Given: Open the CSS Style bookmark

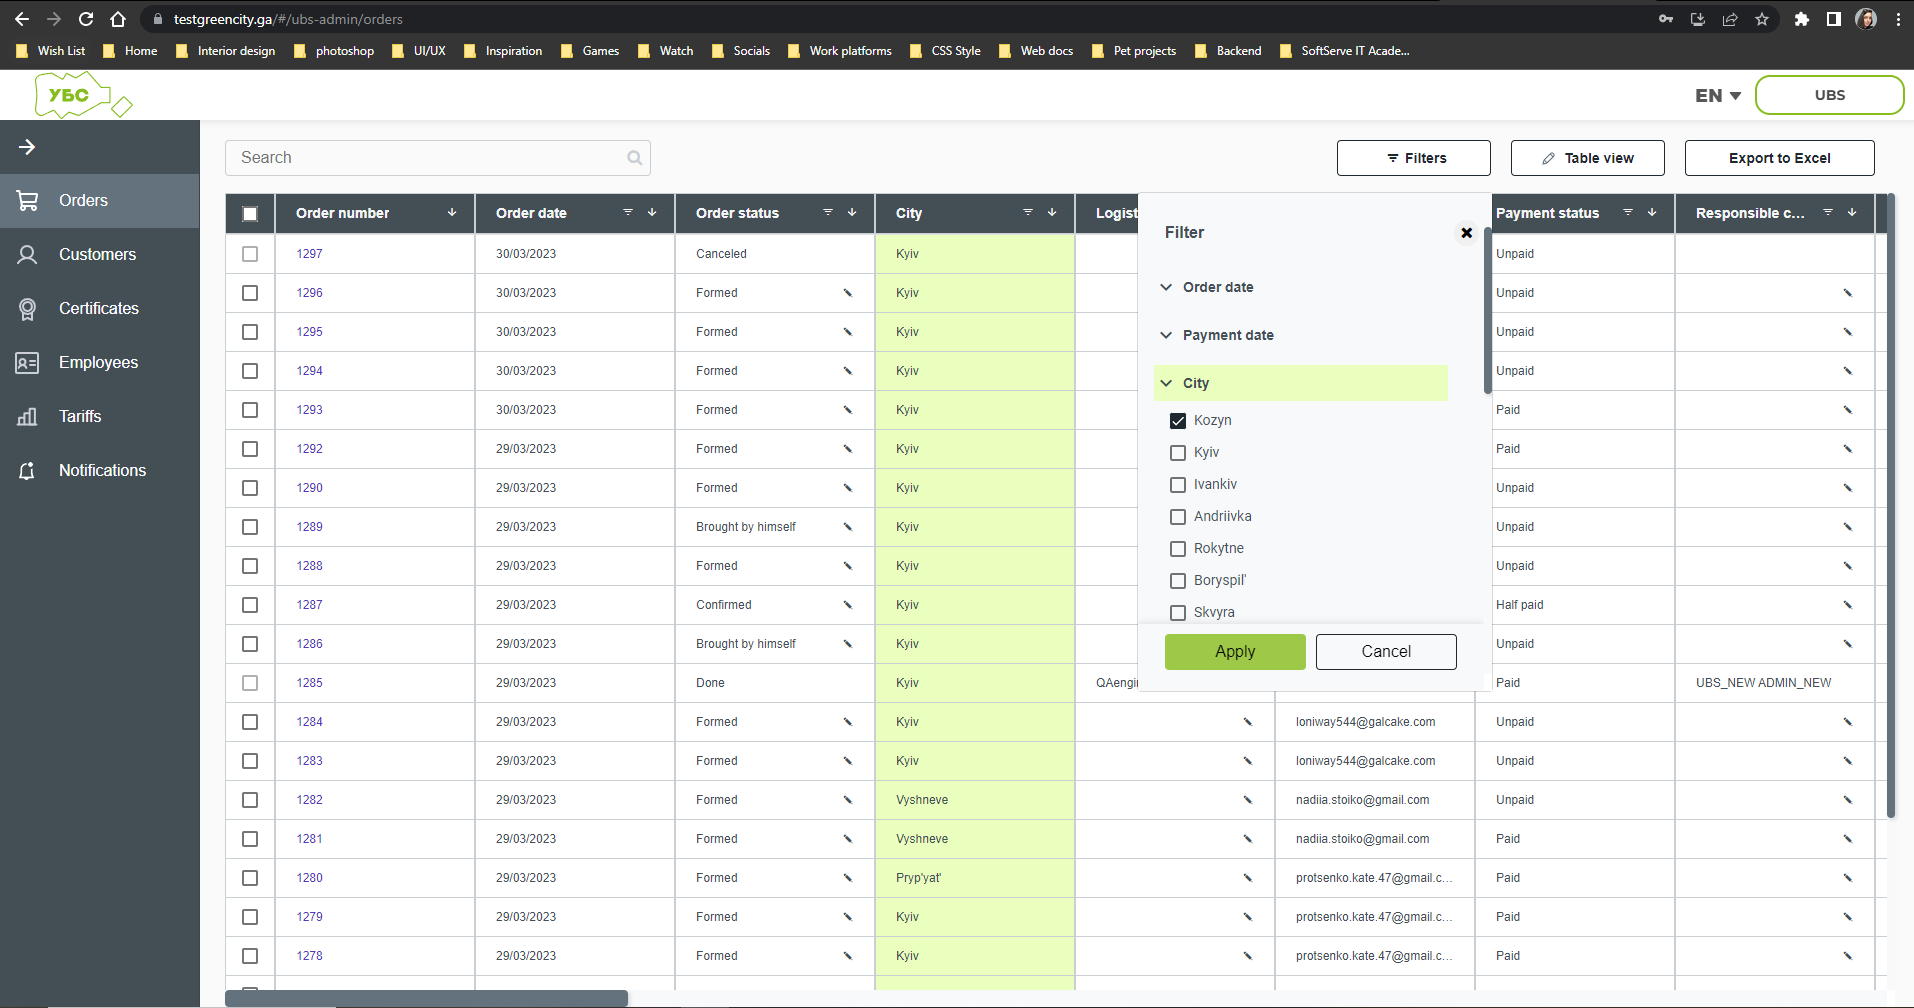Looking at the screenshot, I should click(x=955, y=50).
